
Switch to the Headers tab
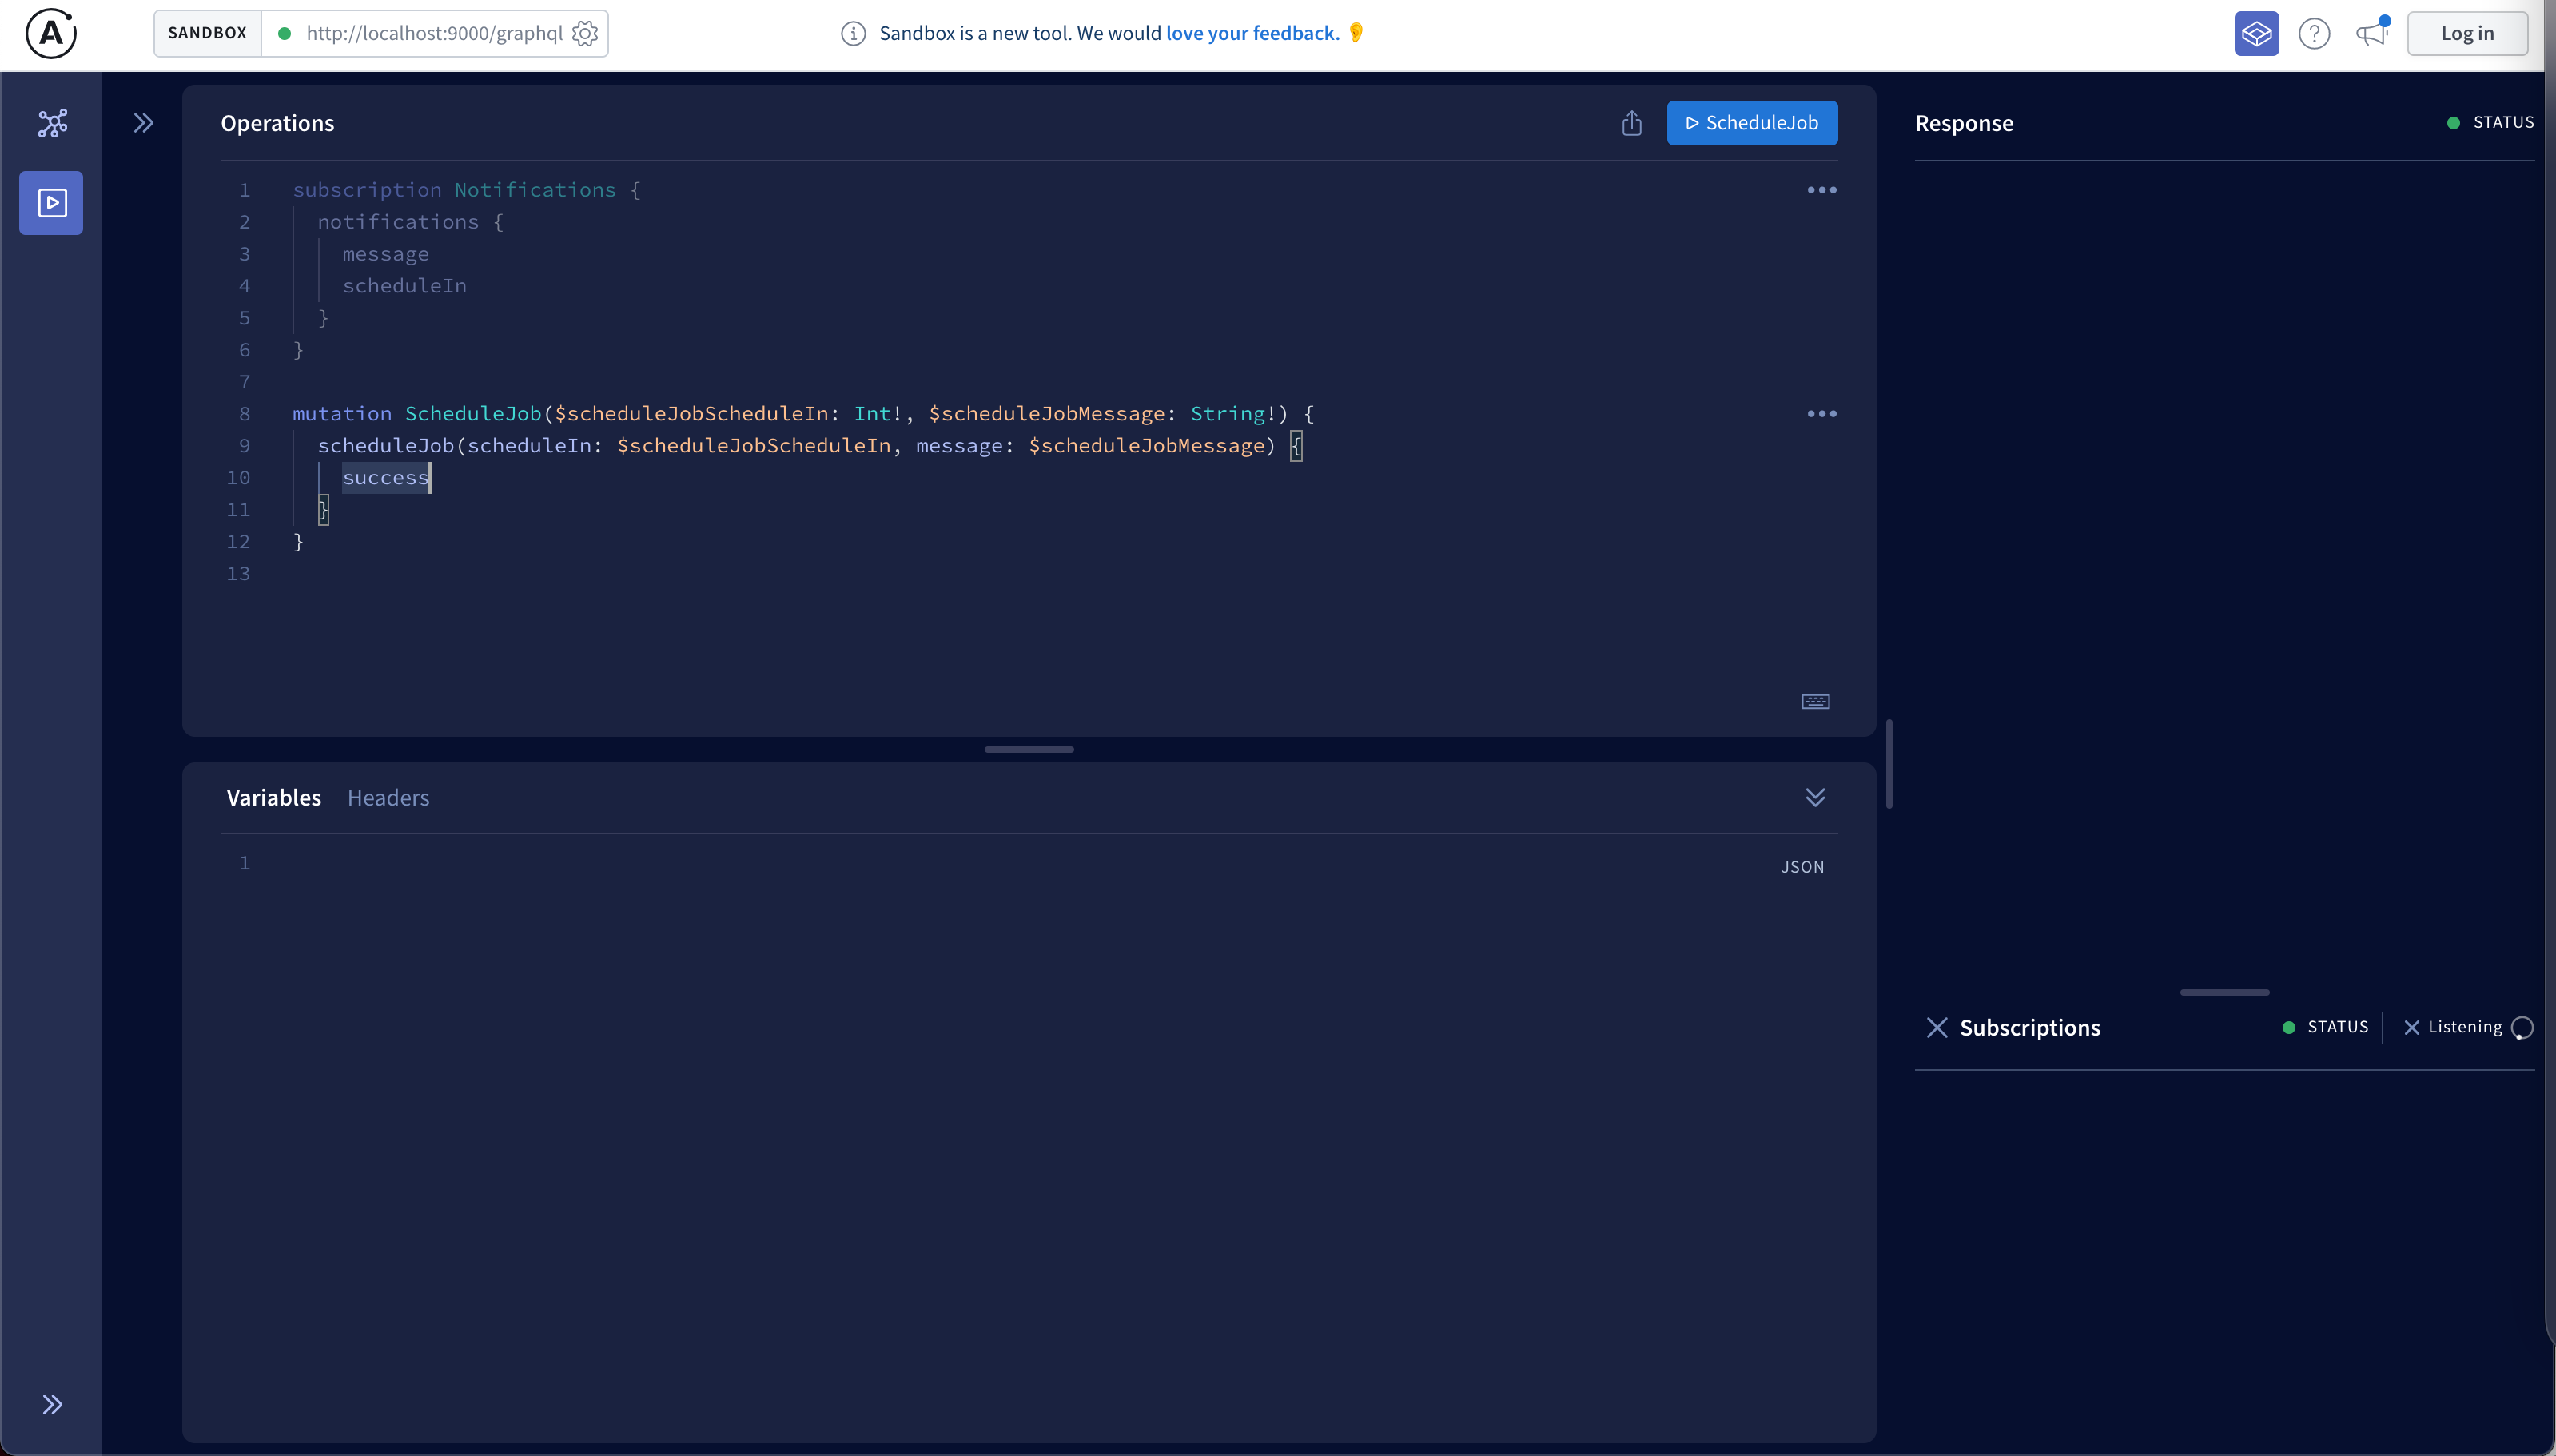coord(388,798)
